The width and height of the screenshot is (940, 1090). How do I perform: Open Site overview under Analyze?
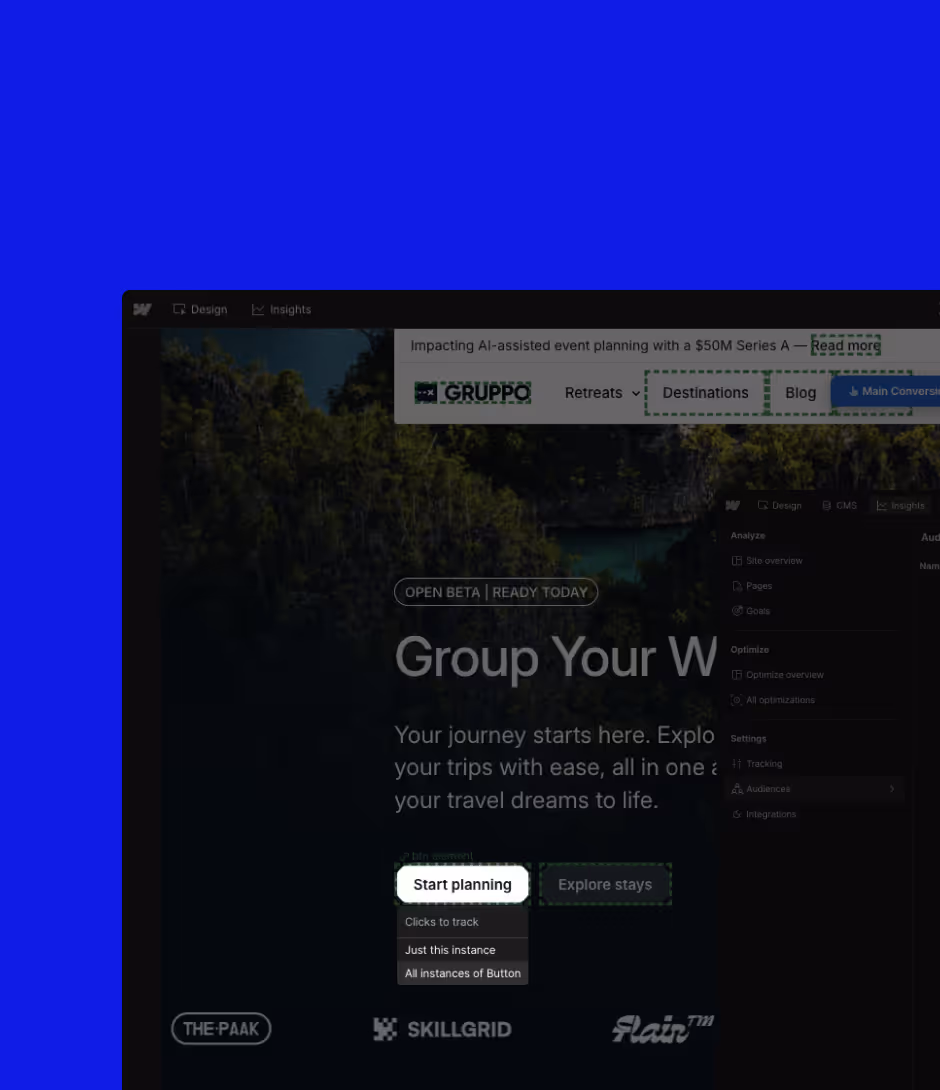click(767, 560)
